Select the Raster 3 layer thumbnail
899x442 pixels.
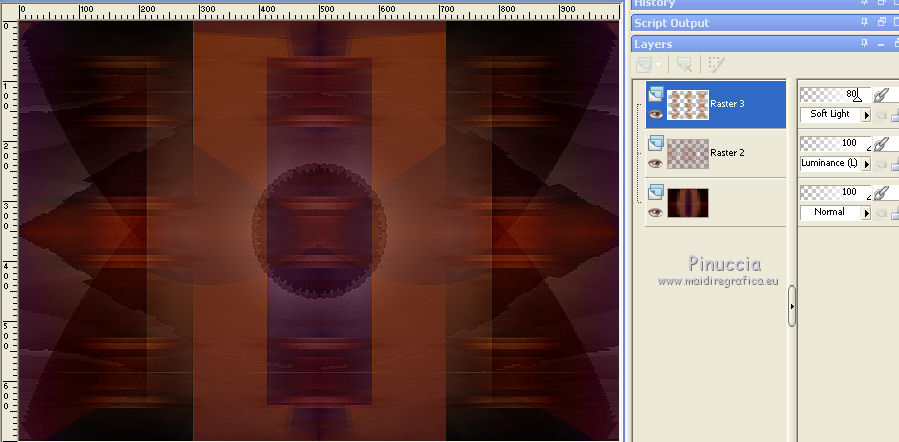tap(688, 104)
